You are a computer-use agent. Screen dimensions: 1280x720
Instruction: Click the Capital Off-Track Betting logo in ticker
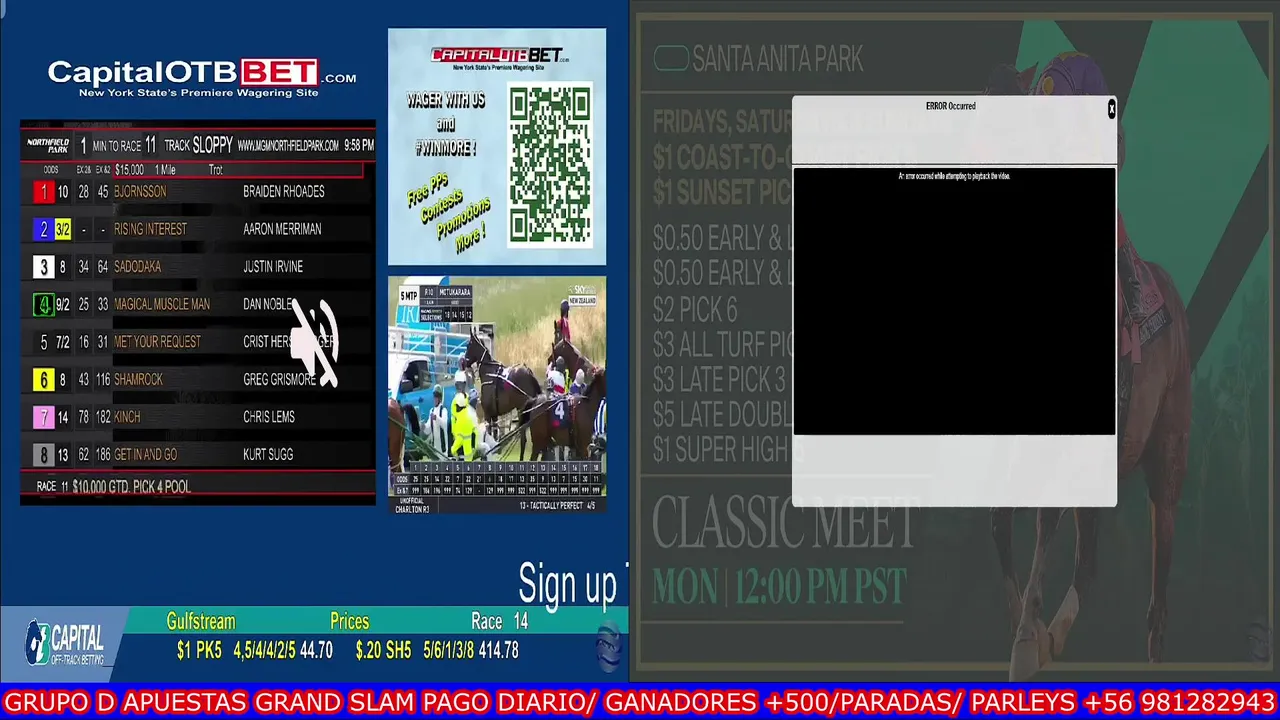click(x=64, y=643)
